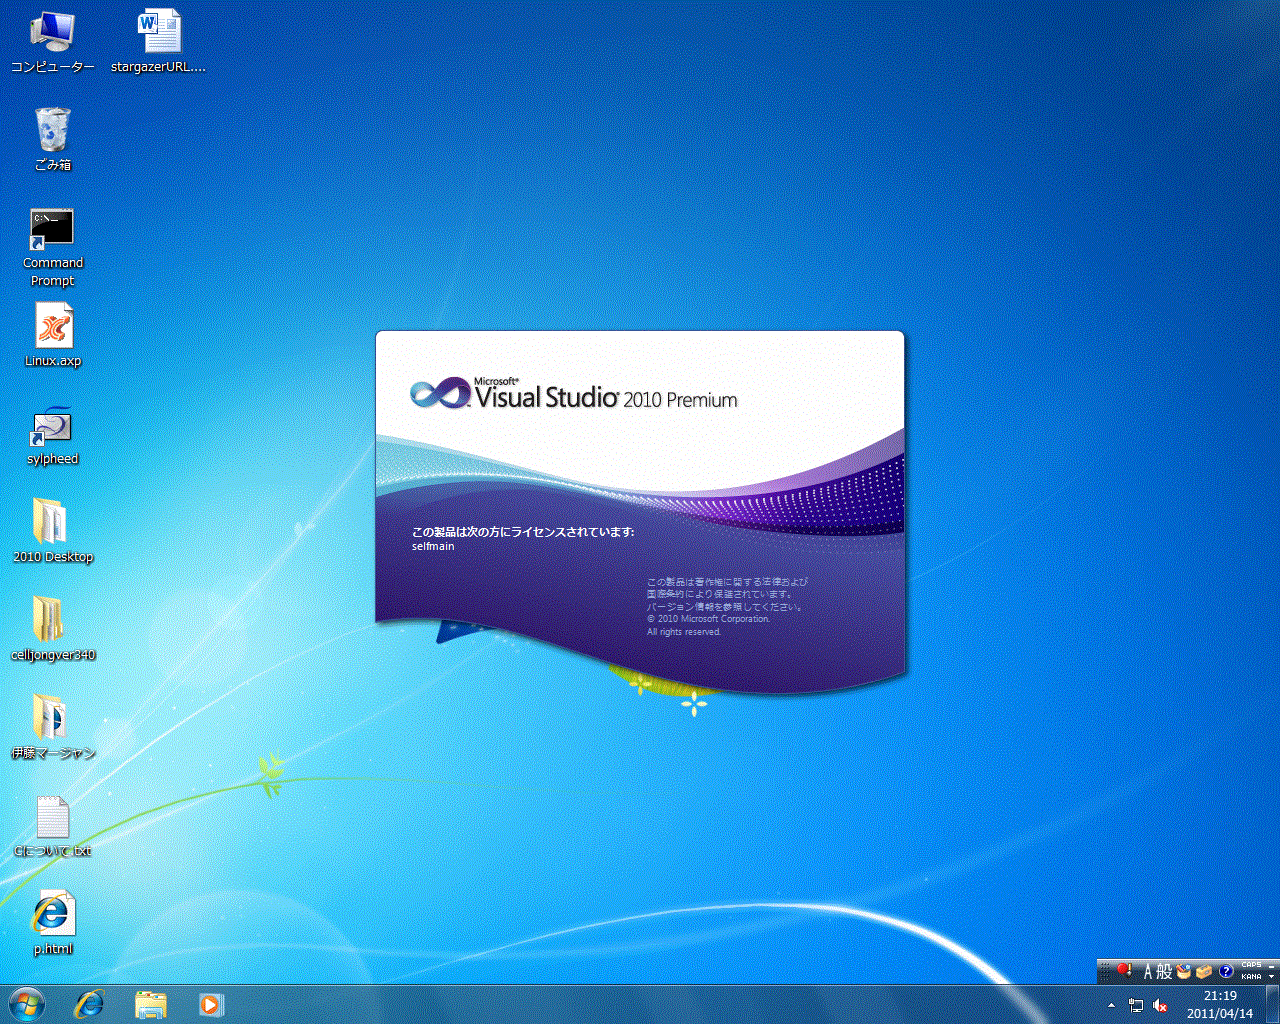Change IME conversion mode '般' button
1280x1024 pixels.
click(1164, 972)
